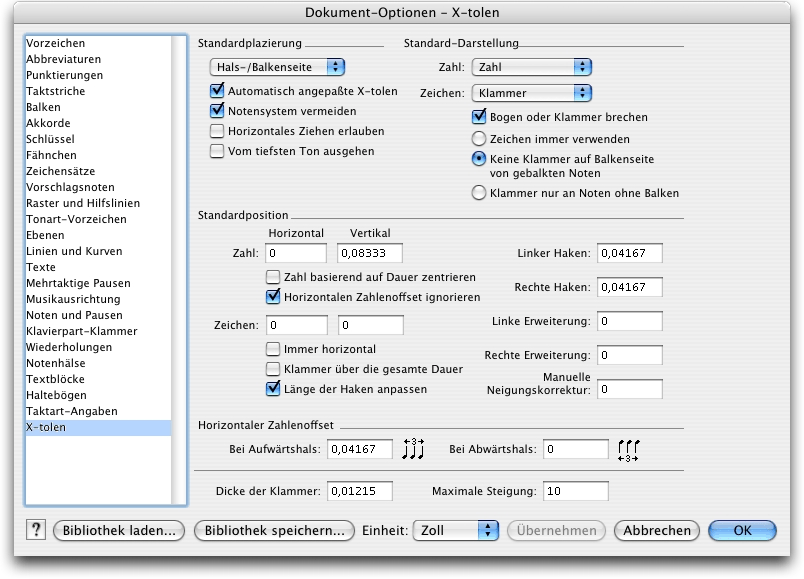Select Wiederholungen category

tap(98, 347)
